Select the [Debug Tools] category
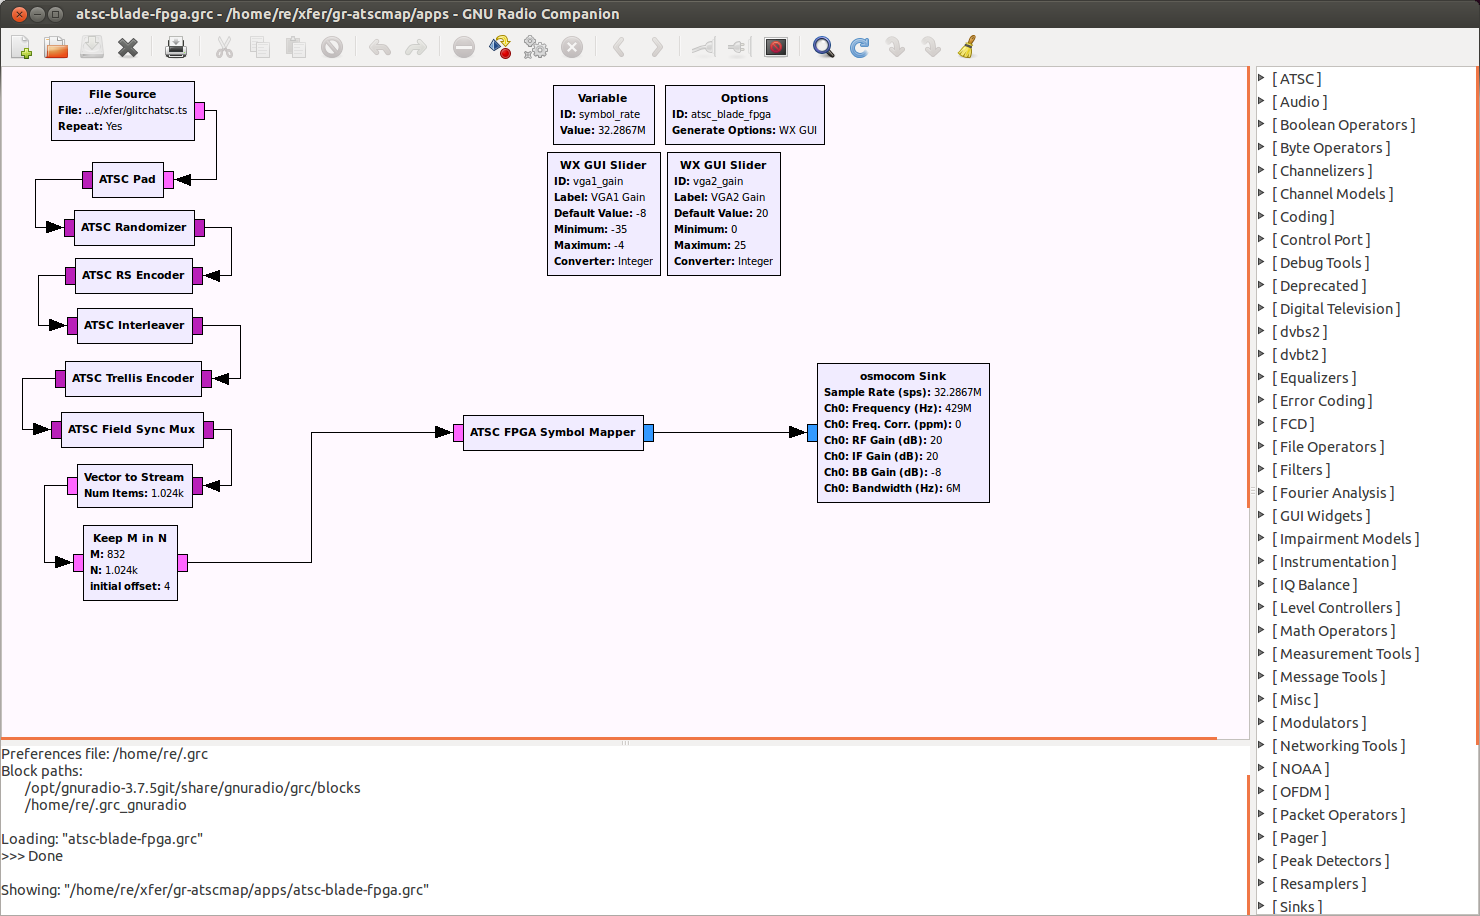The width and height of the screenshot is (1480, 916). [x=1320, y=263]
